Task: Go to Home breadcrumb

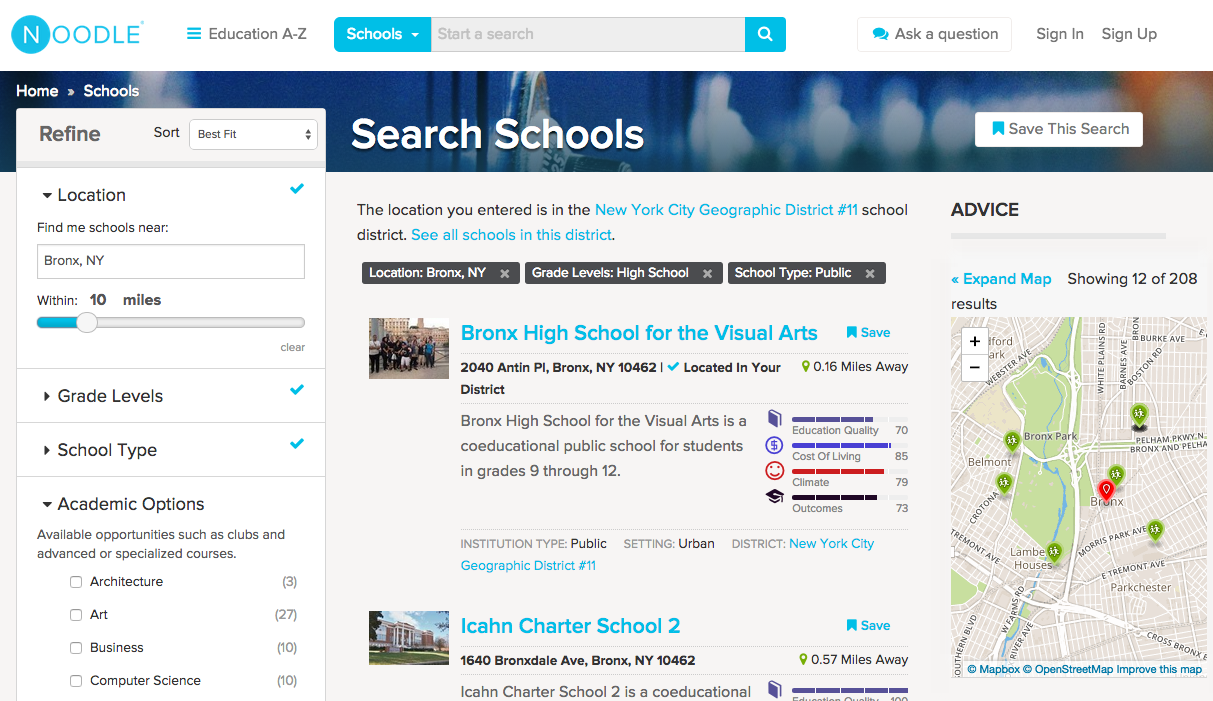Action: (x=37, y=91)
